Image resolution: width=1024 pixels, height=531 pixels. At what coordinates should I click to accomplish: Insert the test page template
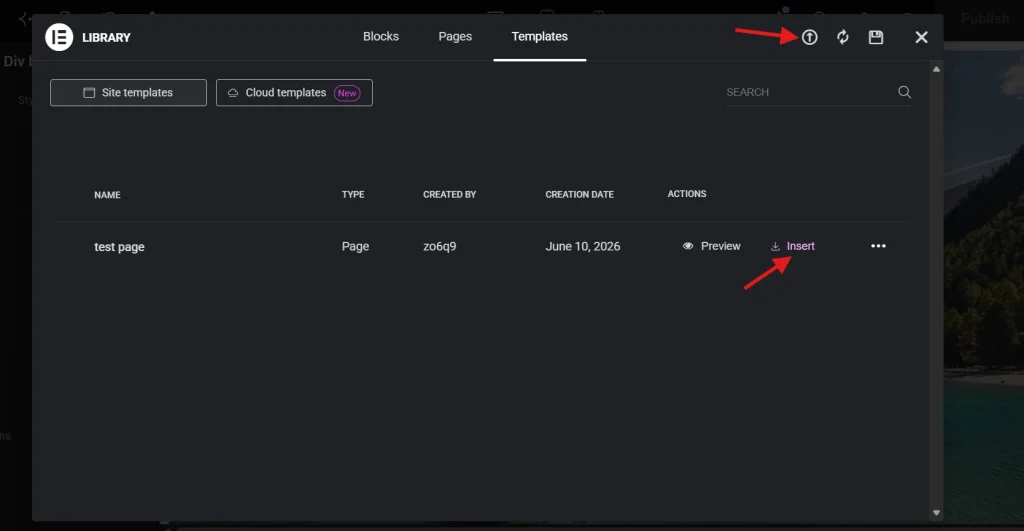pyautogui.click(x=792, y=246)
